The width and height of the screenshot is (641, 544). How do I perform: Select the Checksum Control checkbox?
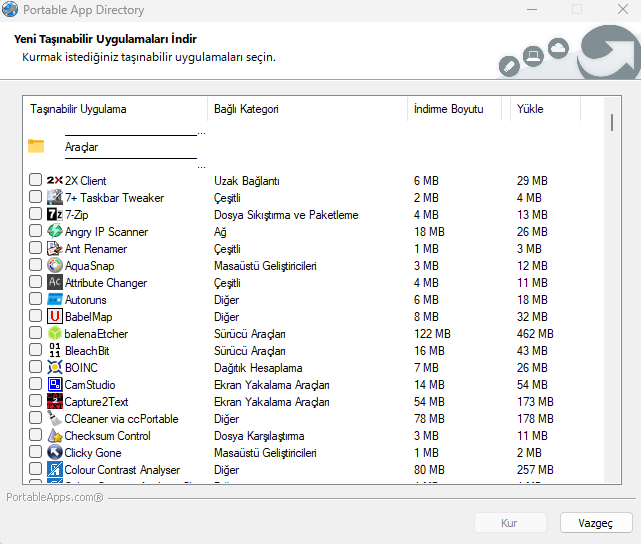[x=36, y=434]
